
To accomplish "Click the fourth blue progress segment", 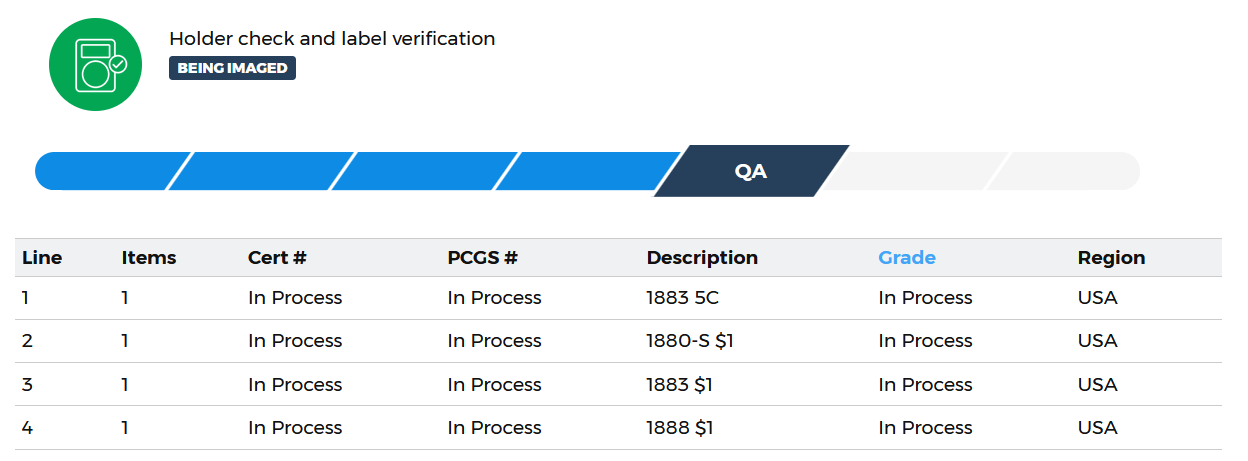I will (589, 171).
